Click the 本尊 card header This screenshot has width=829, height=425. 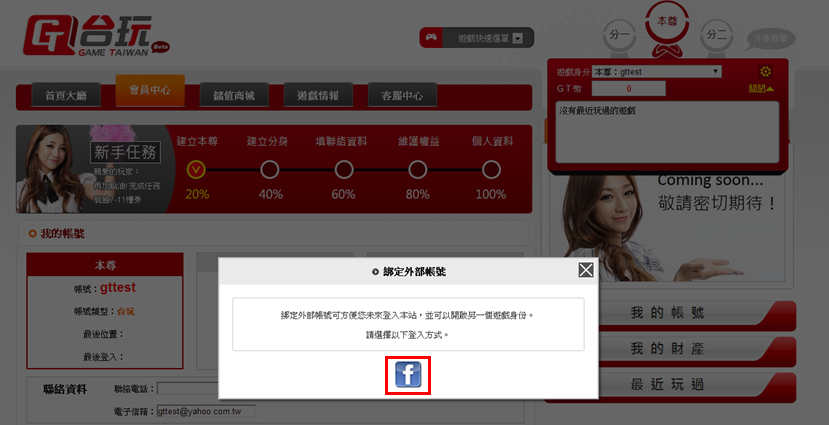[x=105, y=265]
